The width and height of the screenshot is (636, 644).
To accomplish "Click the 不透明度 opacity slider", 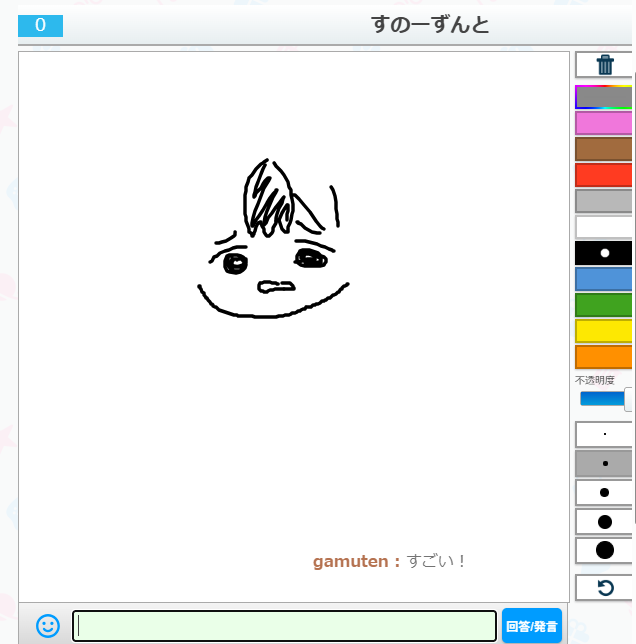I will [604, 399].
